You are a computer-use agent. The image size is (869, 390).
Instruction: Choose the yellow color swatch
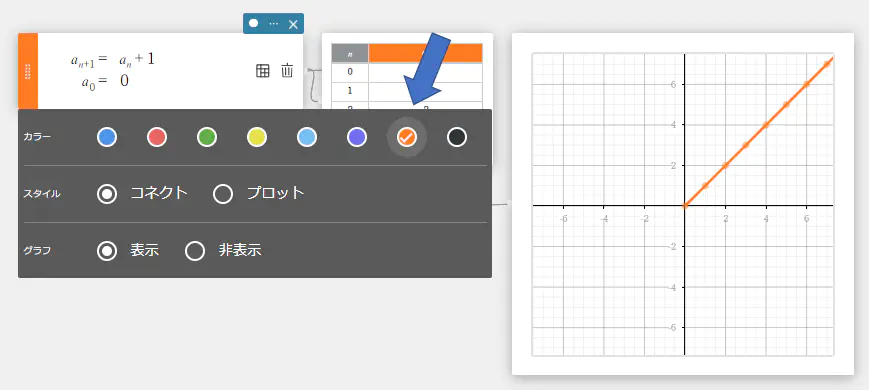(257, 137)
